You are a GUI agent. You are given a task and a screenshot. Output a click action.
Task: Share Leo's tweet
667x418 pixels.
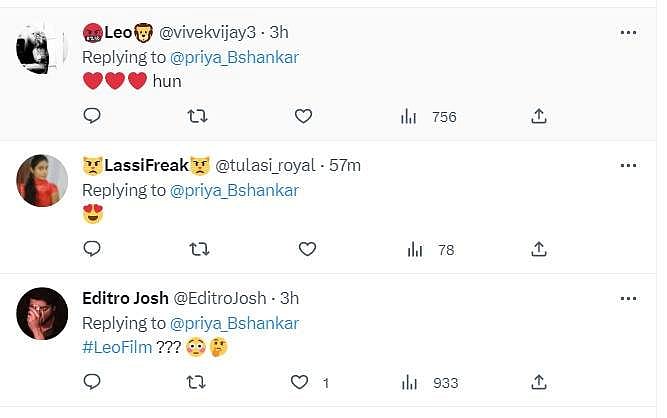(539, 116)
